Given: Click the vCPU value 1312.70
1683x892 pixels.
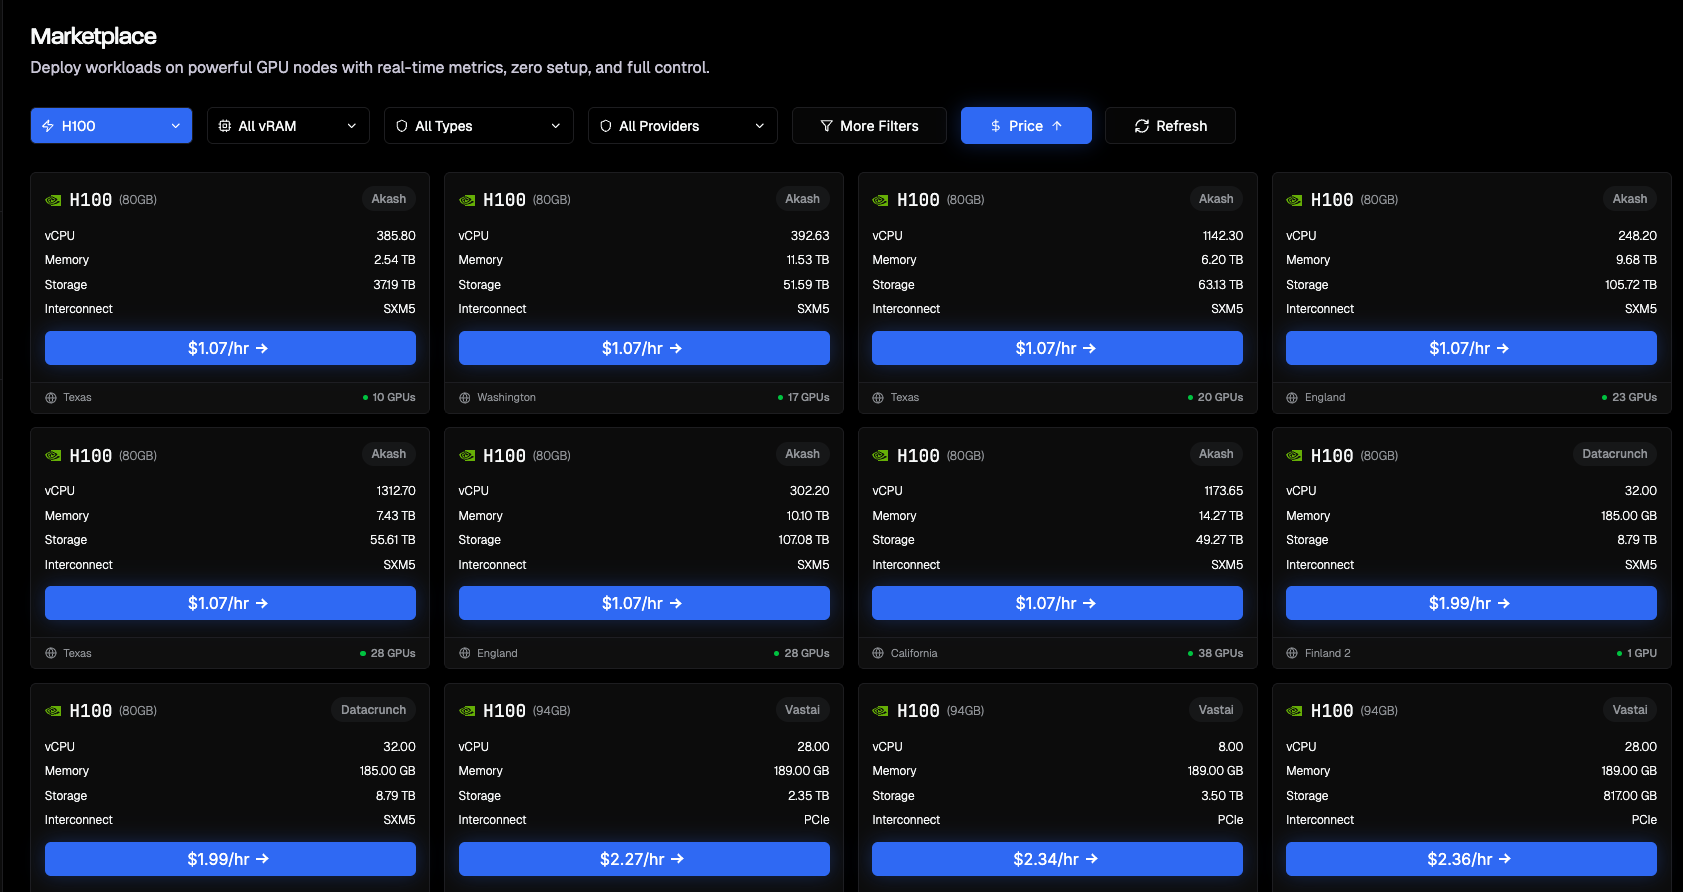Looking at the screenshot, I should pyautogui.click(x=395, y=491).
